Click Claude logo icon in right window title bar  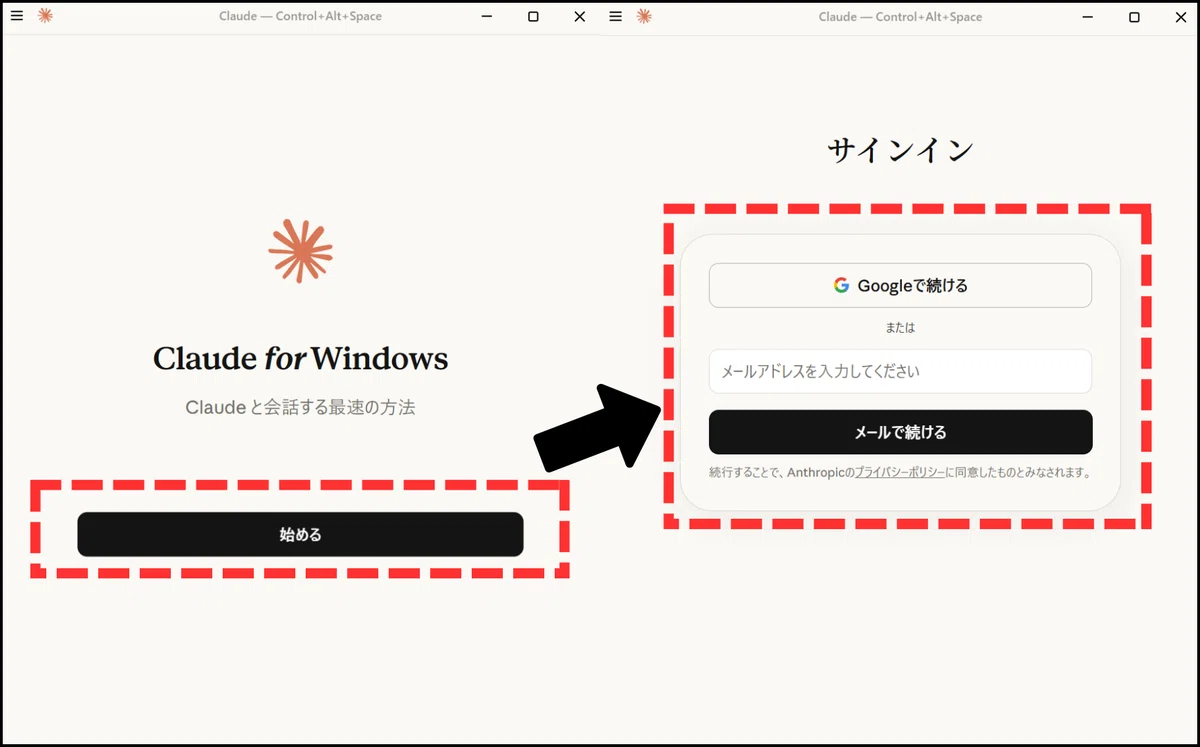click(x=644, y=16)
